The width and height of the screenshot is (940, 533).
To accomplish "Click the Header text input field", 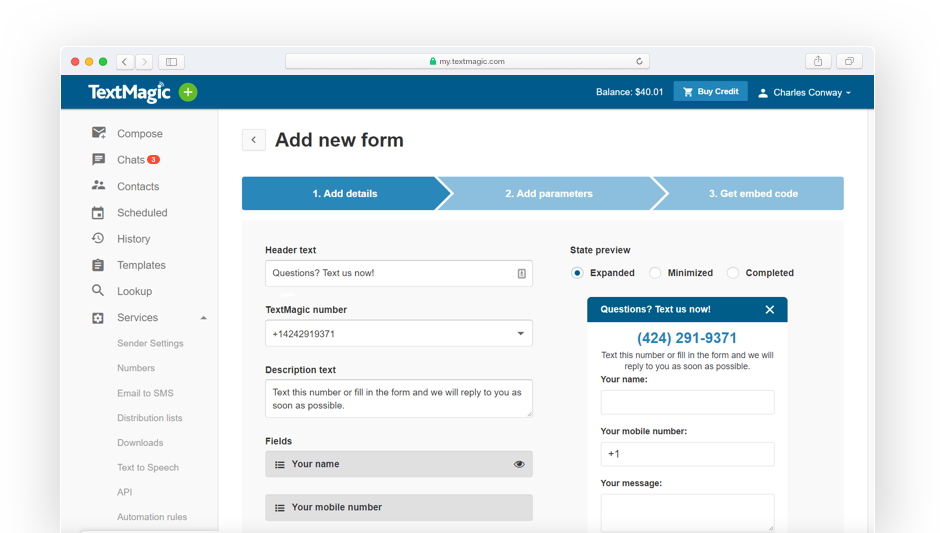I will (399, 273).
